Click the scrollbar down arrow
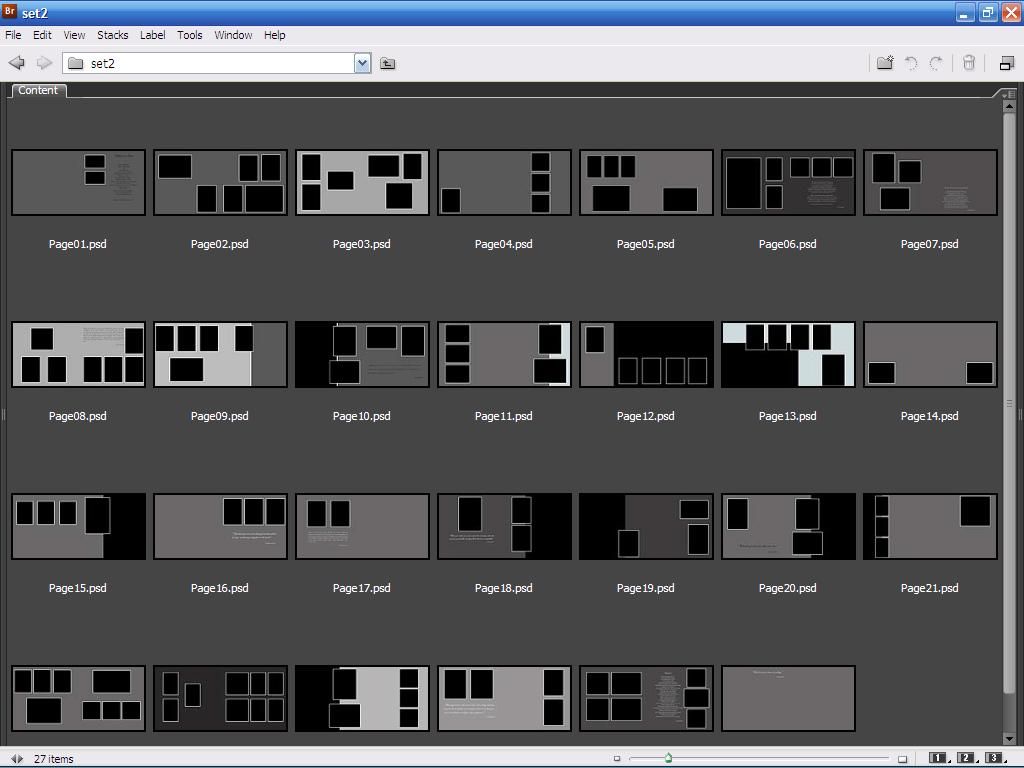The width and height of the screenshot is (1024, 768). click(x=1009, y=739)
